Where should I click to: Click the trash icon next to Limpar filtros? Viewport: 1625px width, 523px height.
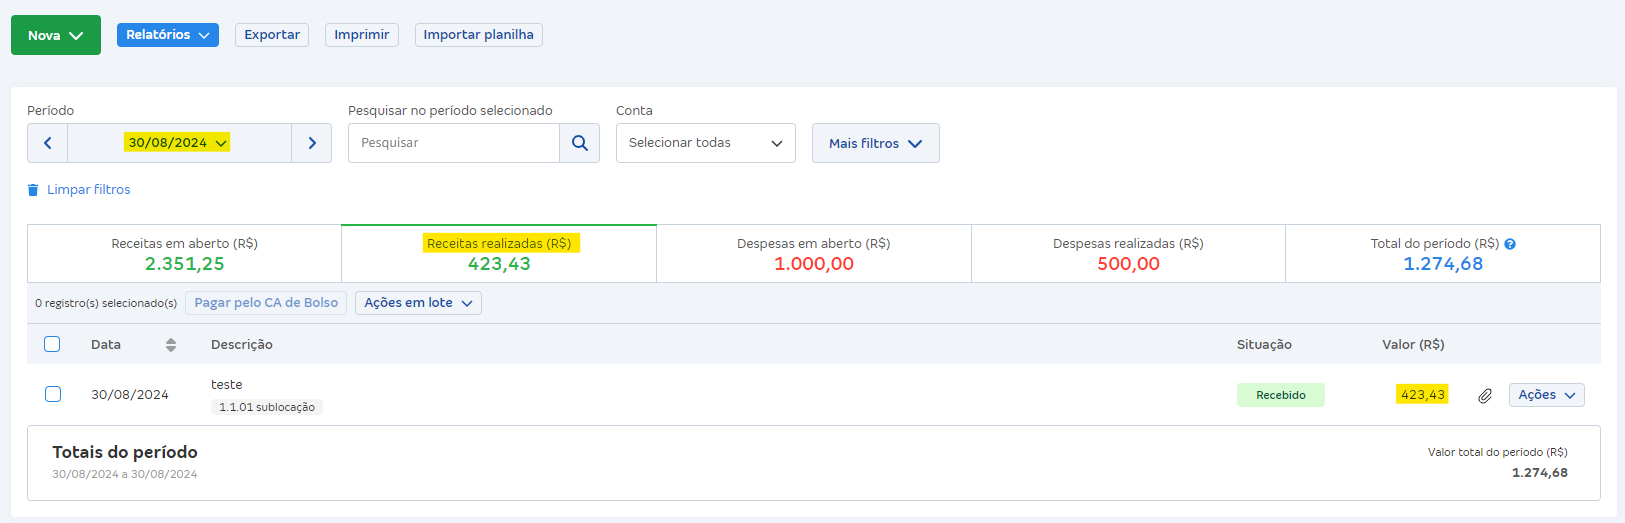pyautogui.click(x=33, y=190)
